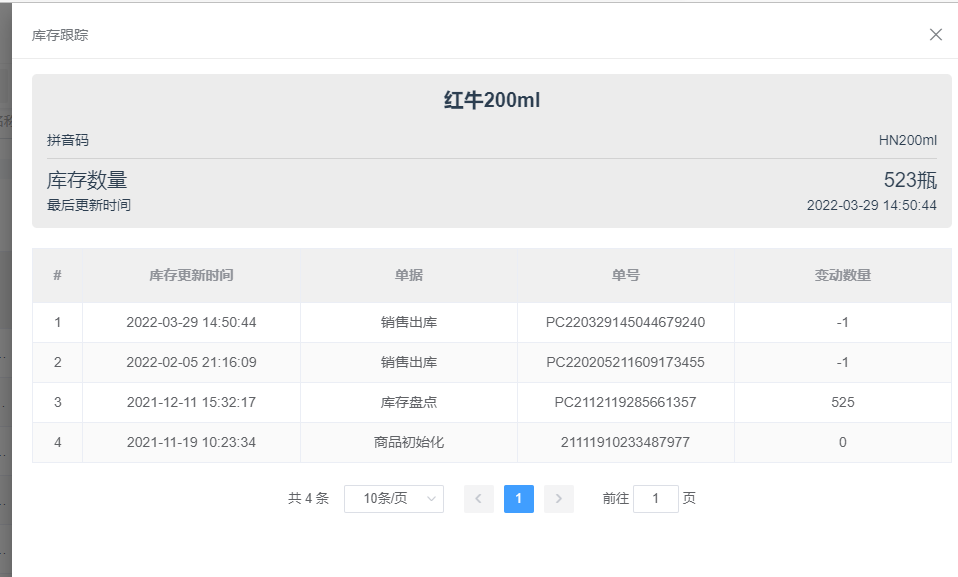Click the 库存更新时间 column header
The height and width of the screenshot is (577, 958).
(191, 276)
